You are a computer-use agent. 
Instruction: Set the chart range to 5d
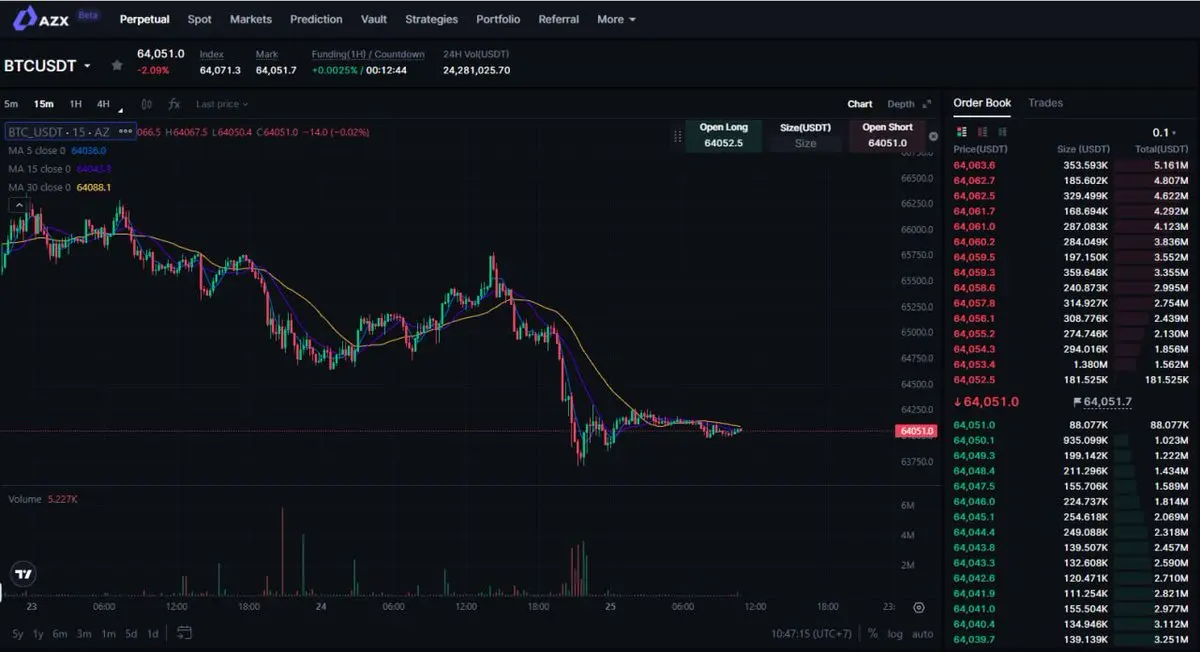(131, 633)
